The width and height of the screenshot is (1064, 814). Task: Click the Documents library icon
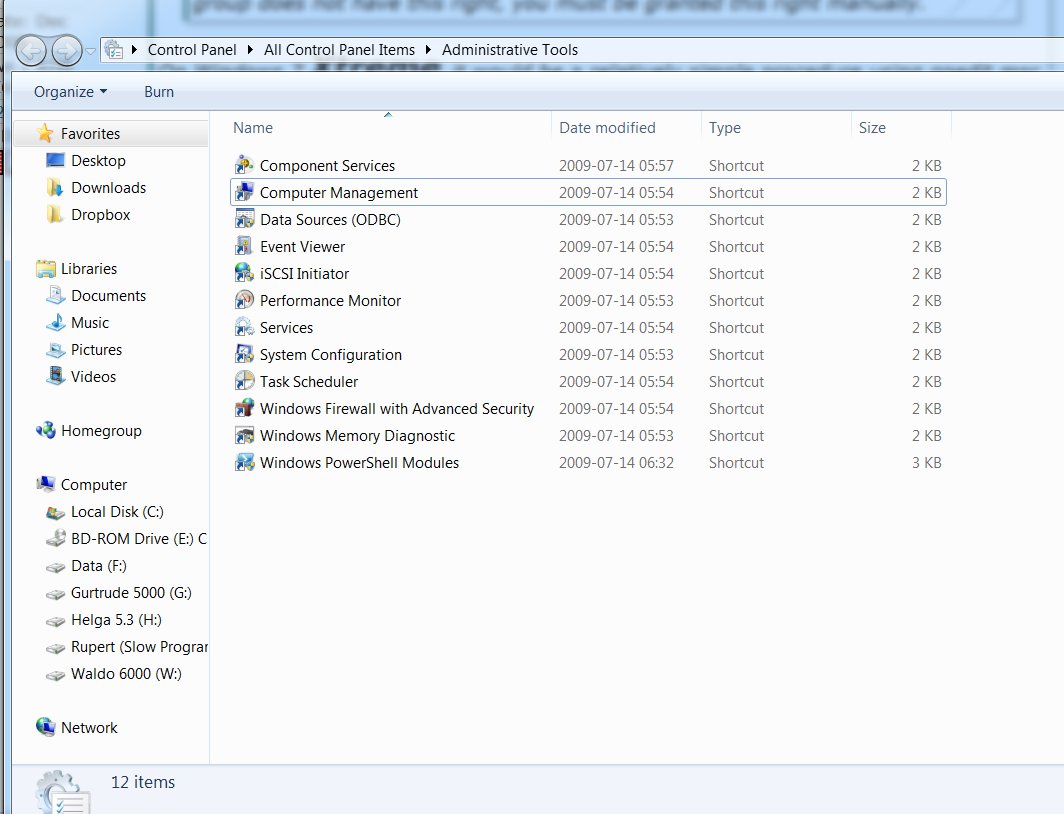click(x=55, y=296)
